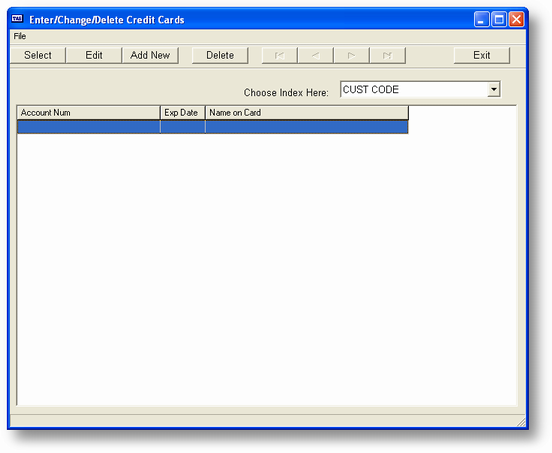
Task: Sort by the Account Num column header
Action: coord(88,113)
